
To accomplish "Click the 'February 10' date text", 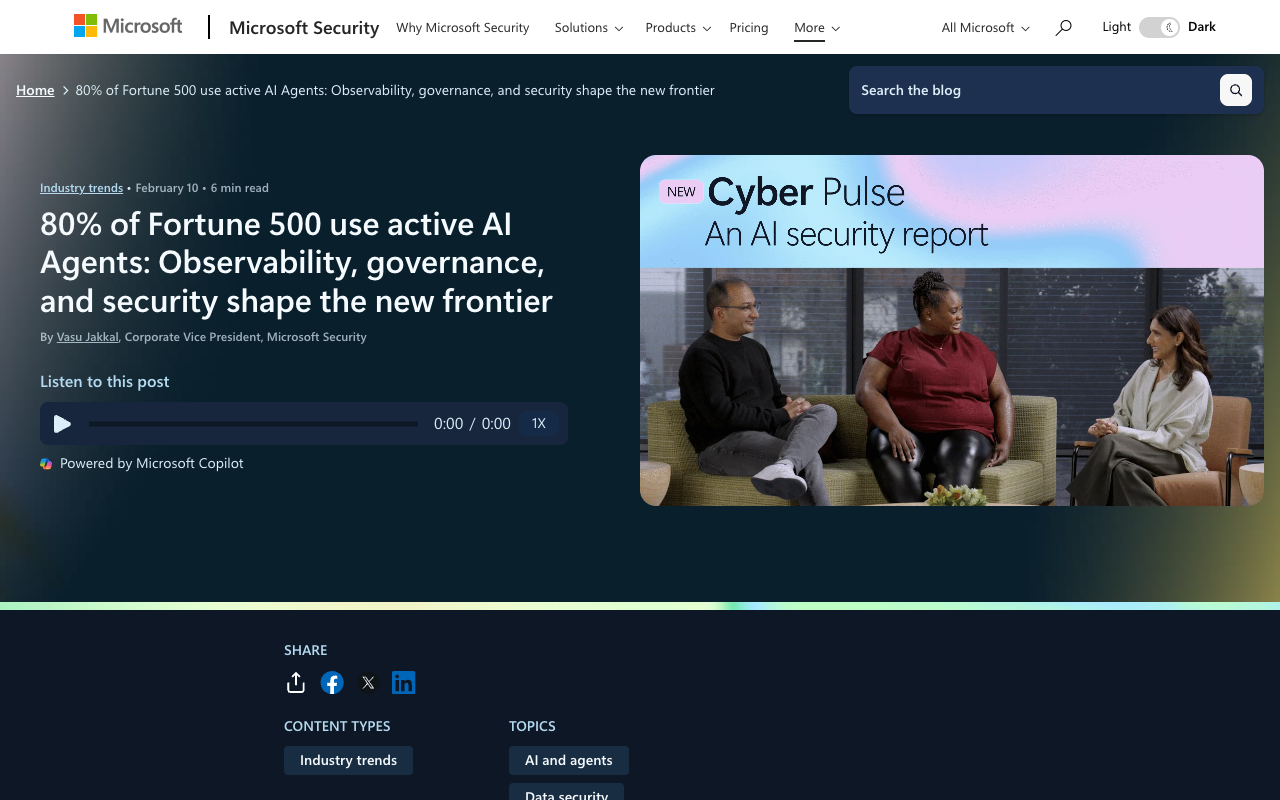I will tap(167, 188).
